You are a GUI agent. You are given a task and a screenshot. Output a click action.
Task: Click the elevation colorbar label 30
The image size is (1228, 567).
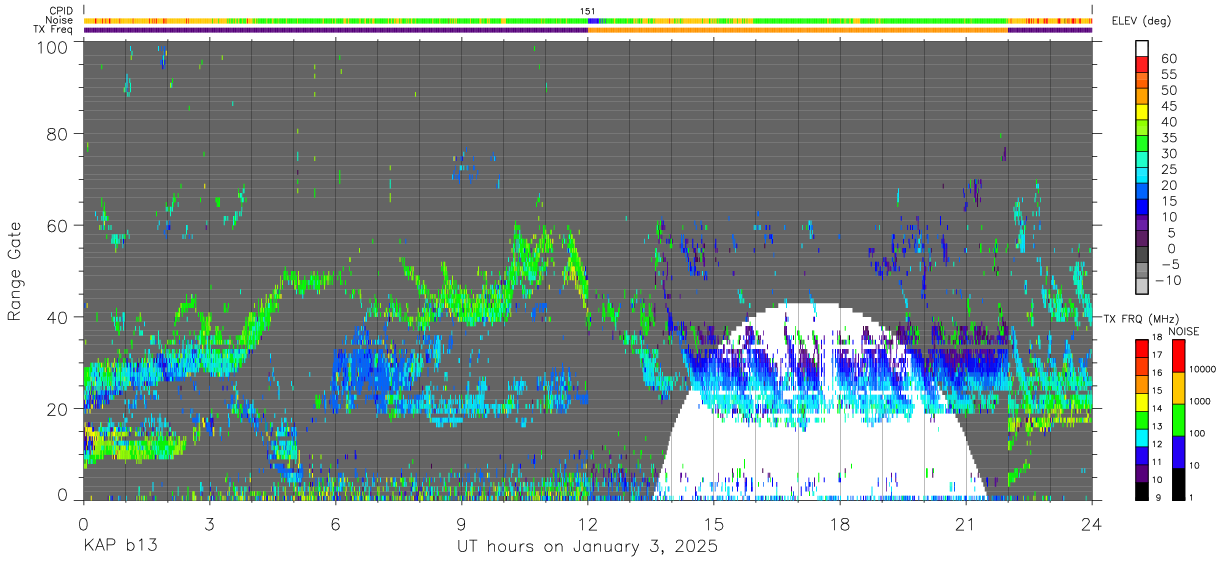1167,153
